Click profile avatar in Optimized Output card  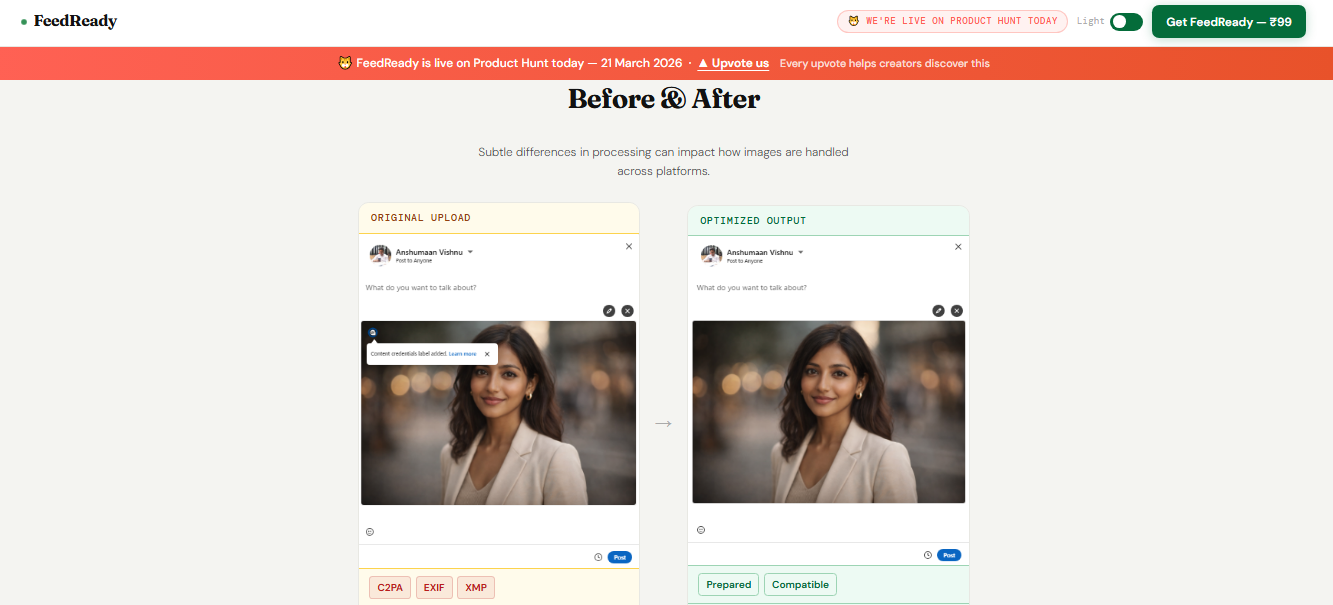[x=711, y=255]
